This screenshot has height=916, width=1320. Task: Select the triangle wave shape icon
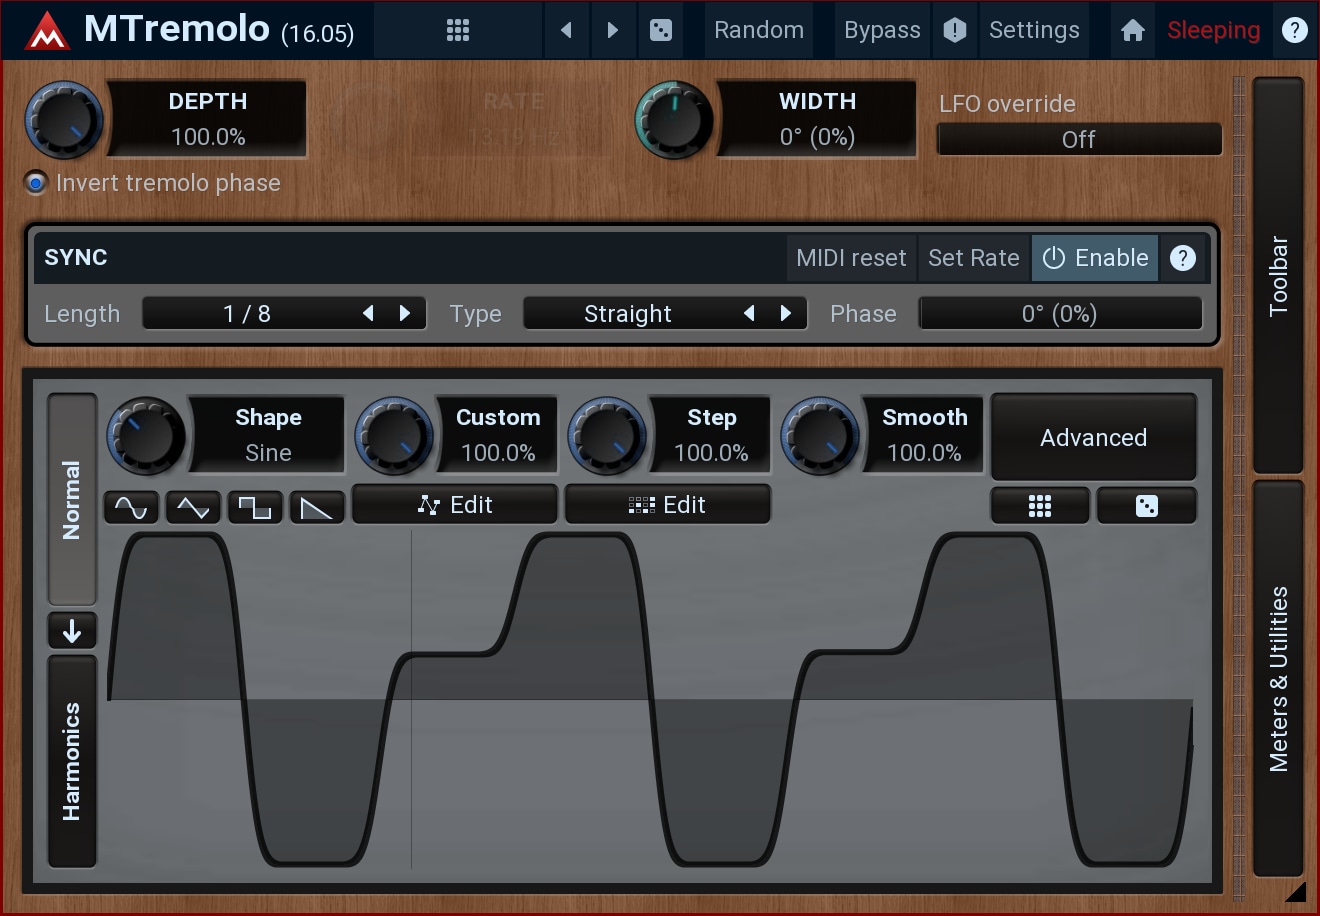(193, 508)
